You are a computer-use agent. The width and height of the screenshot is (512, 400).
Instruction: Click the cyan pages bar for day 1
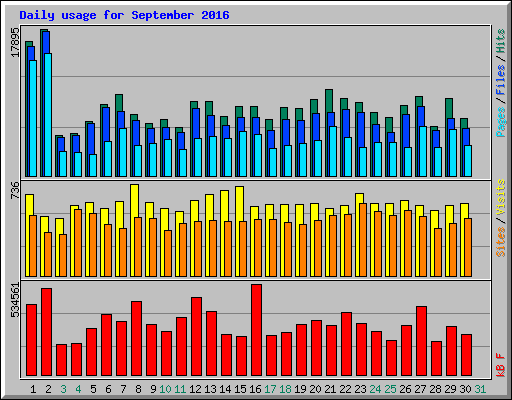tap(33, 118)
